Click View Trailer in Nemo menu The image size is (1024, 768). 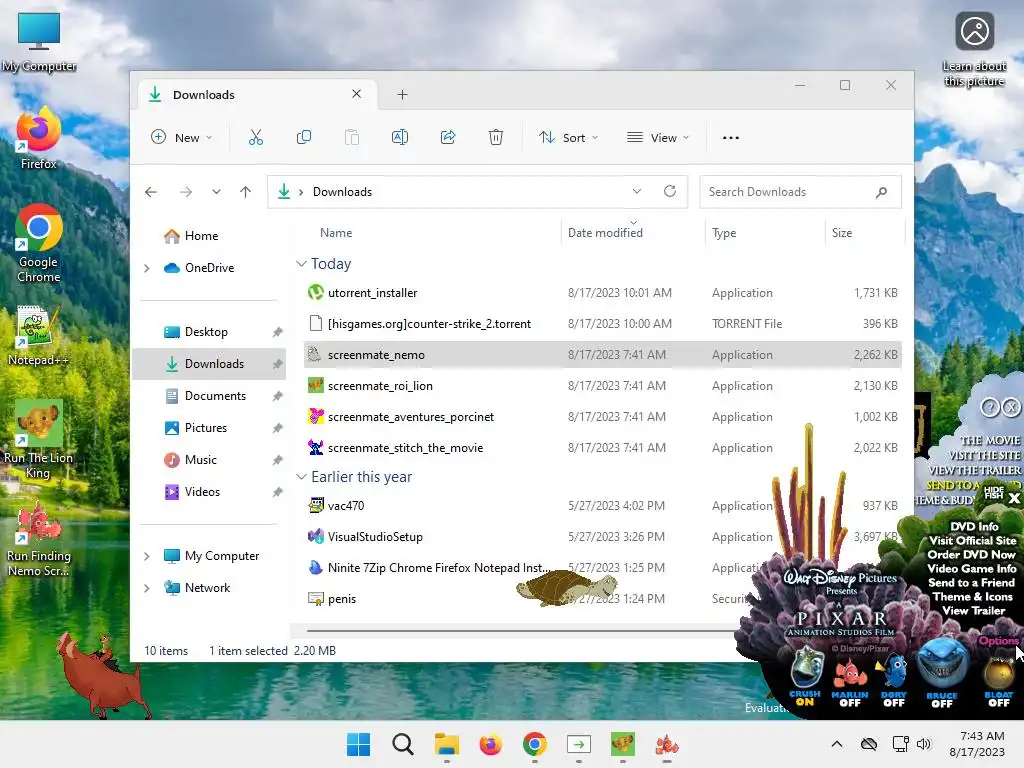pos(973,611)
